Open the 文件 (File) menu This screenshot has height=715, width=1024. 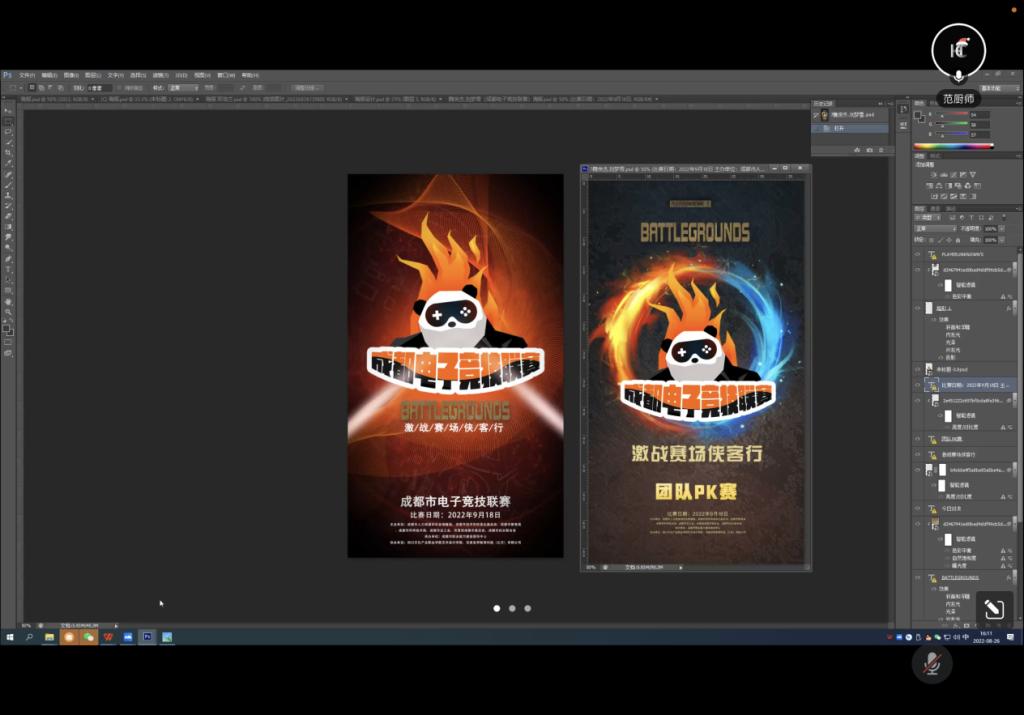pyautogui.click(x=27, y=75)
